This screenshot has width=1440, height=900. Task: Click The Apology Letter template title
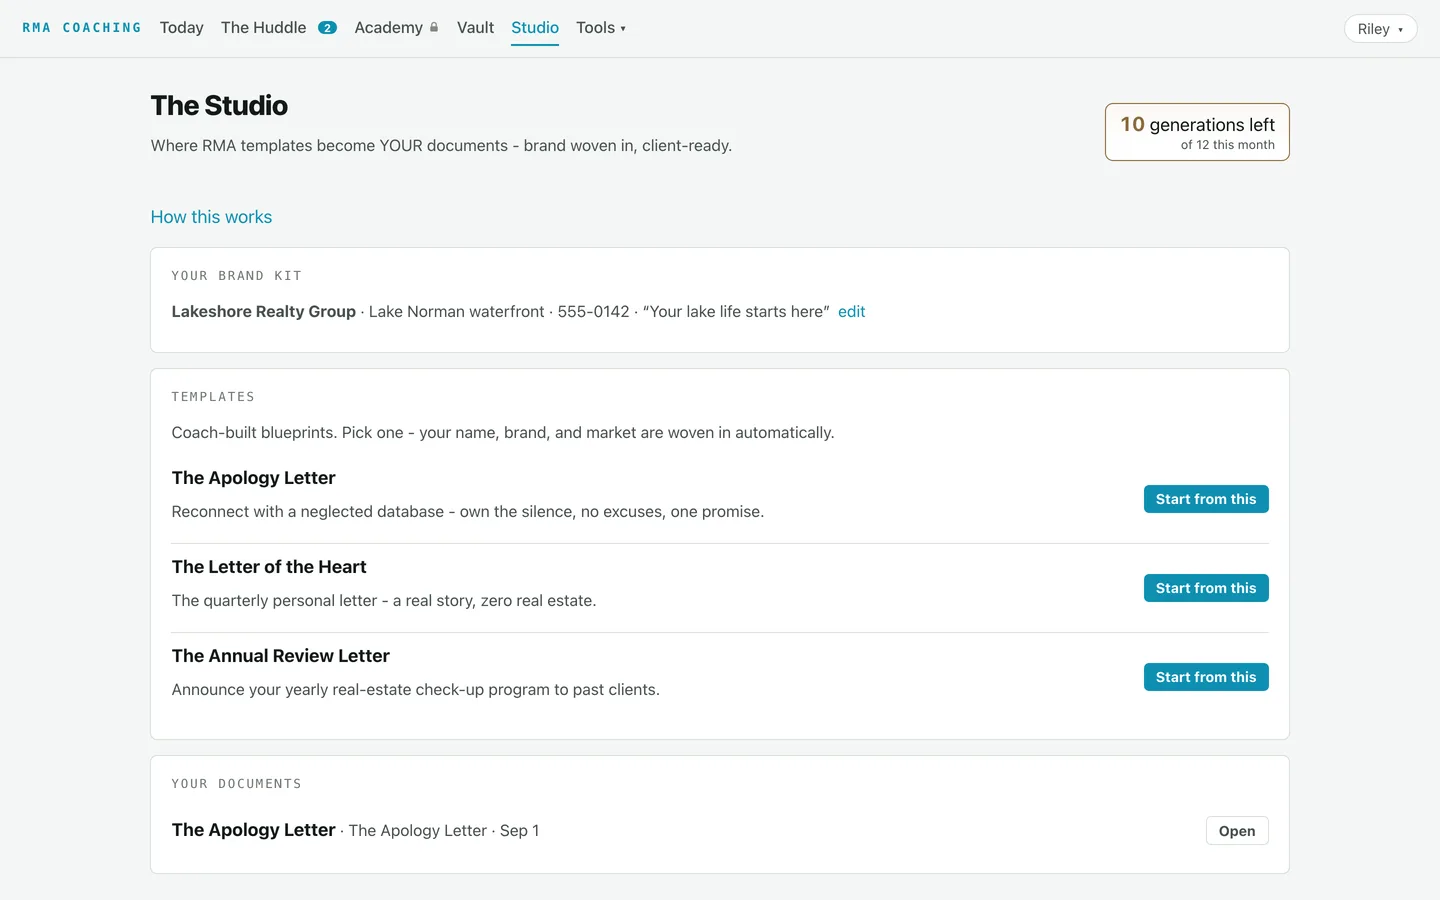tap(254, 478)
